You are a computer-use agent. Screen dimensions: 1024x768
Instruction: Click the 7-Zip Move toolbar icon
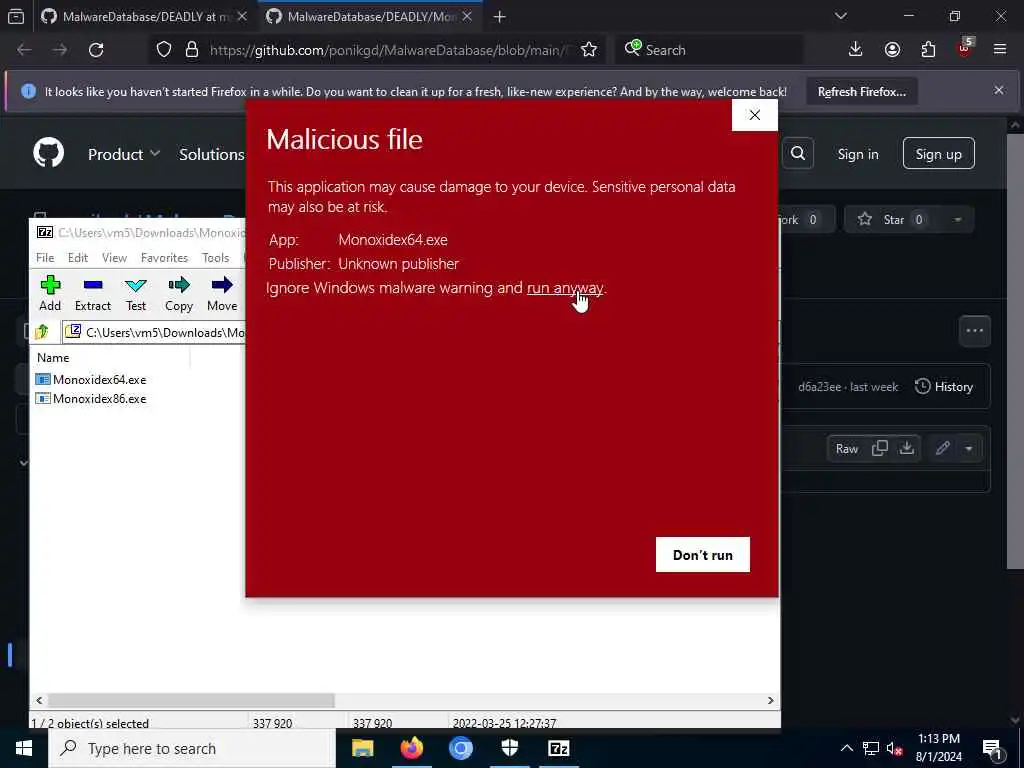[x=222, y=293]
